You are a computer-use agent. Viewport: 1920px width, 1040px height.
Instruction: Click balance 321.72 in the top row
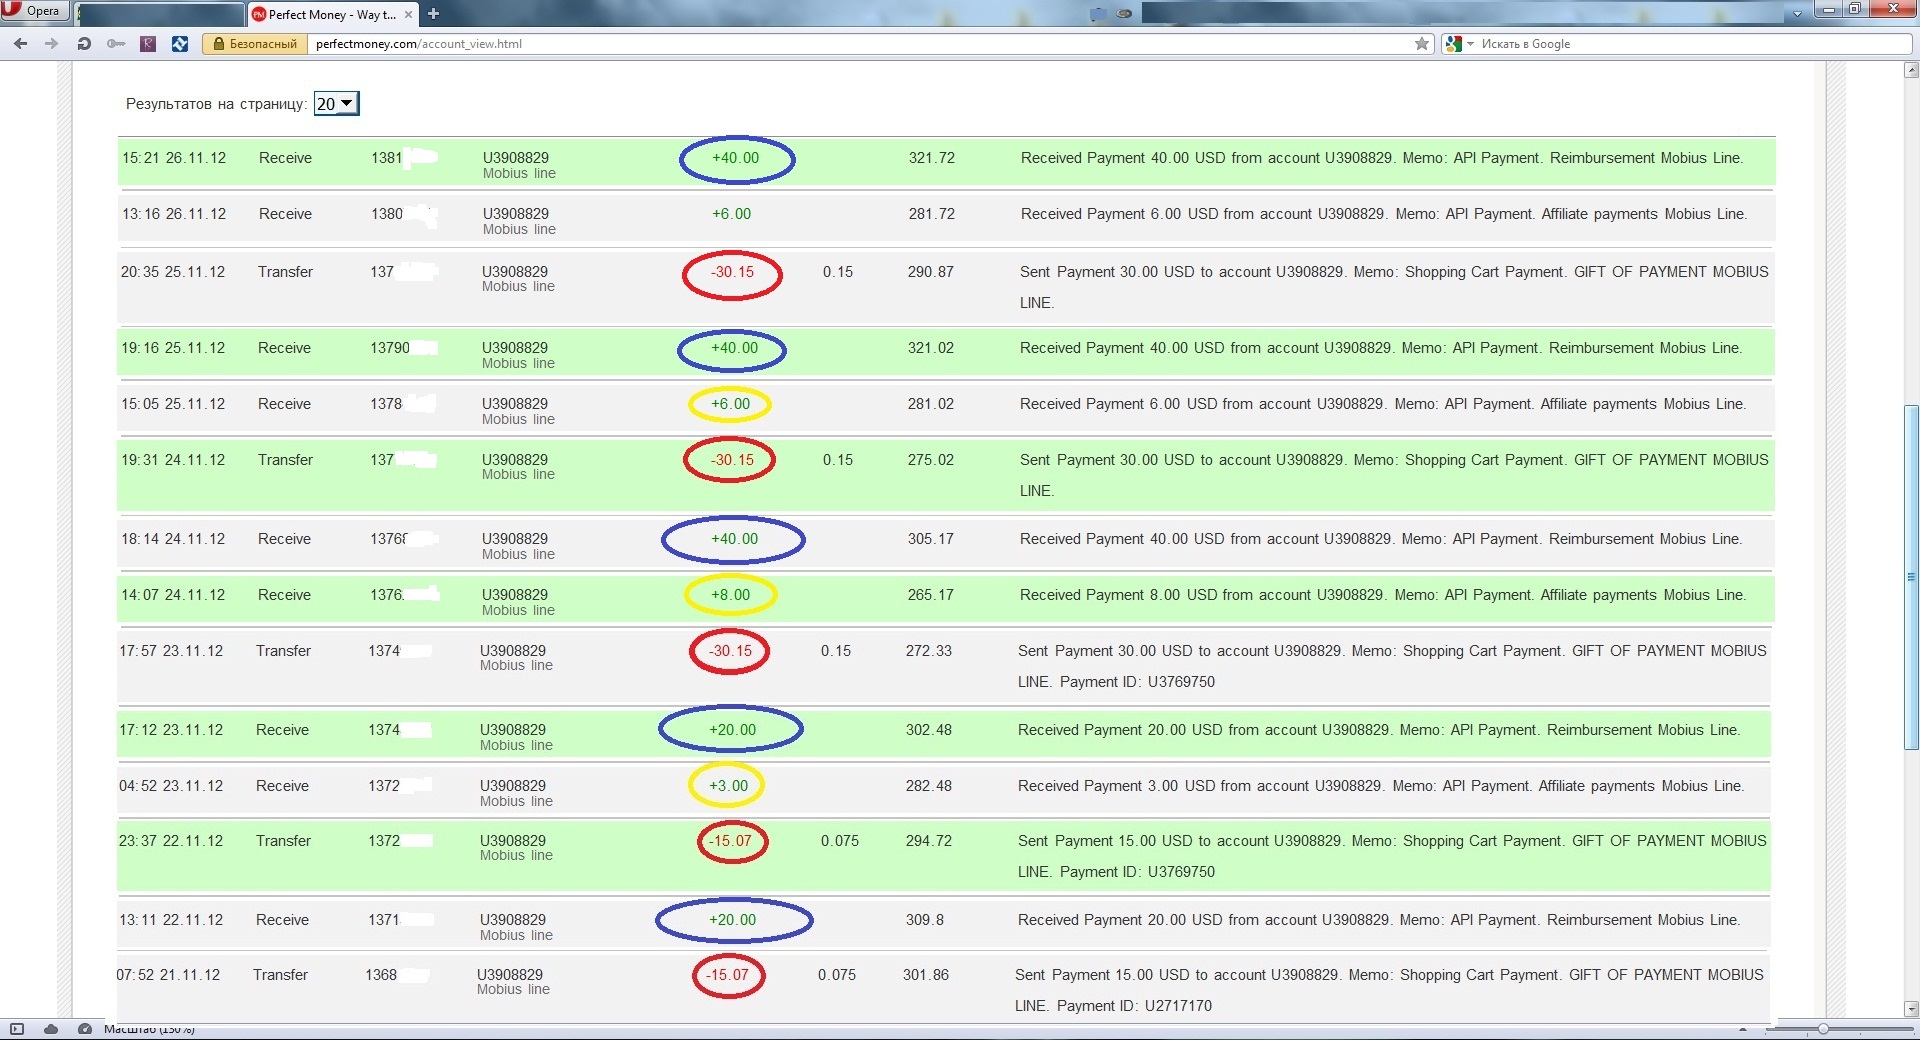(x=931, y=158)
